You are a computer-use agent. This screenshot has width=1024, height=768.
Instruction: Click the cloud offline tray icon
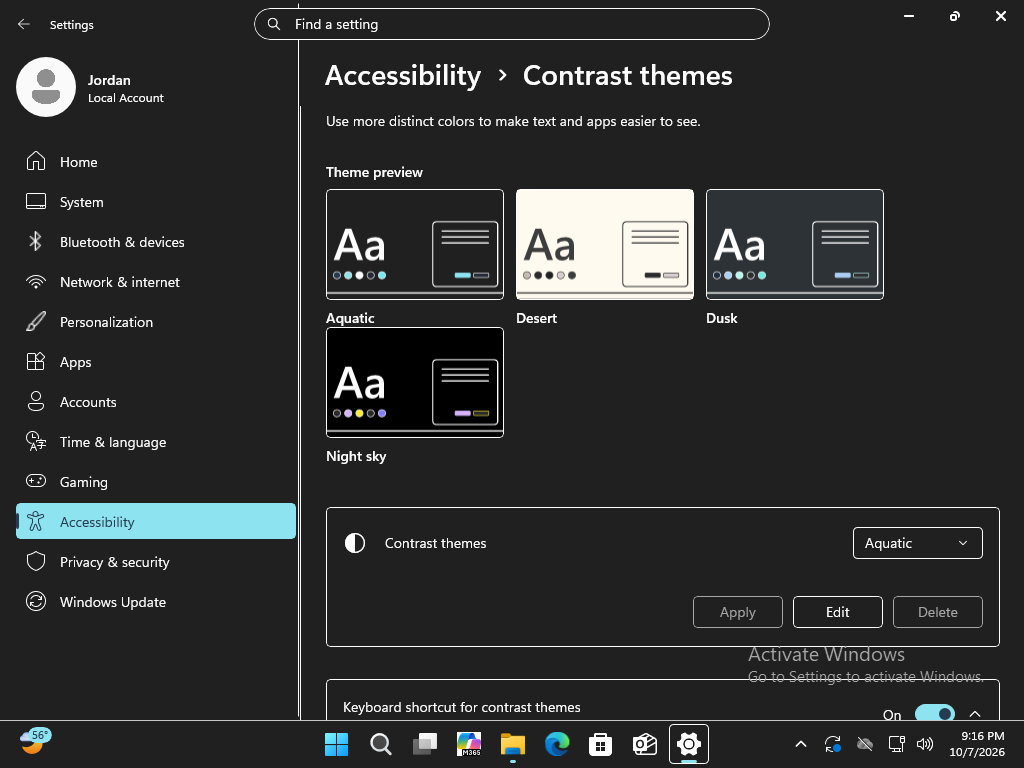pos(865,744)
